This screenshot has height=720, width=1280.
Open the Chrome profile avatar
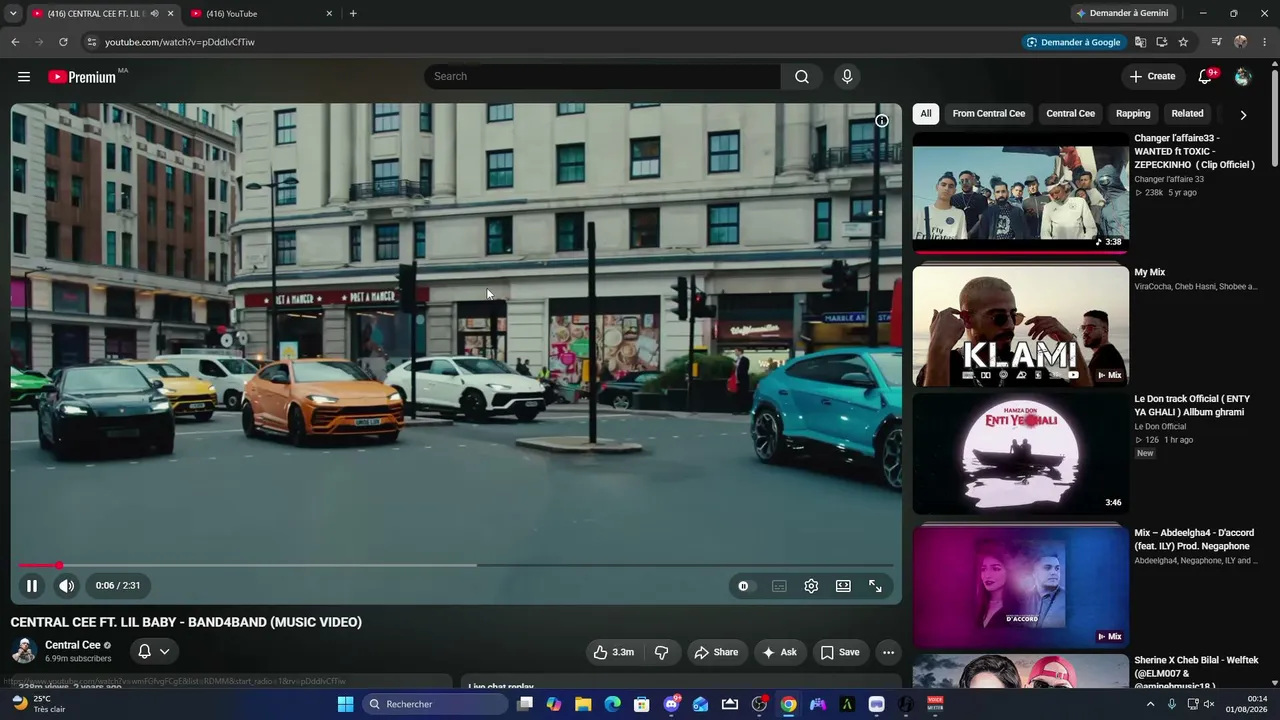click(x=1241, y=42)
